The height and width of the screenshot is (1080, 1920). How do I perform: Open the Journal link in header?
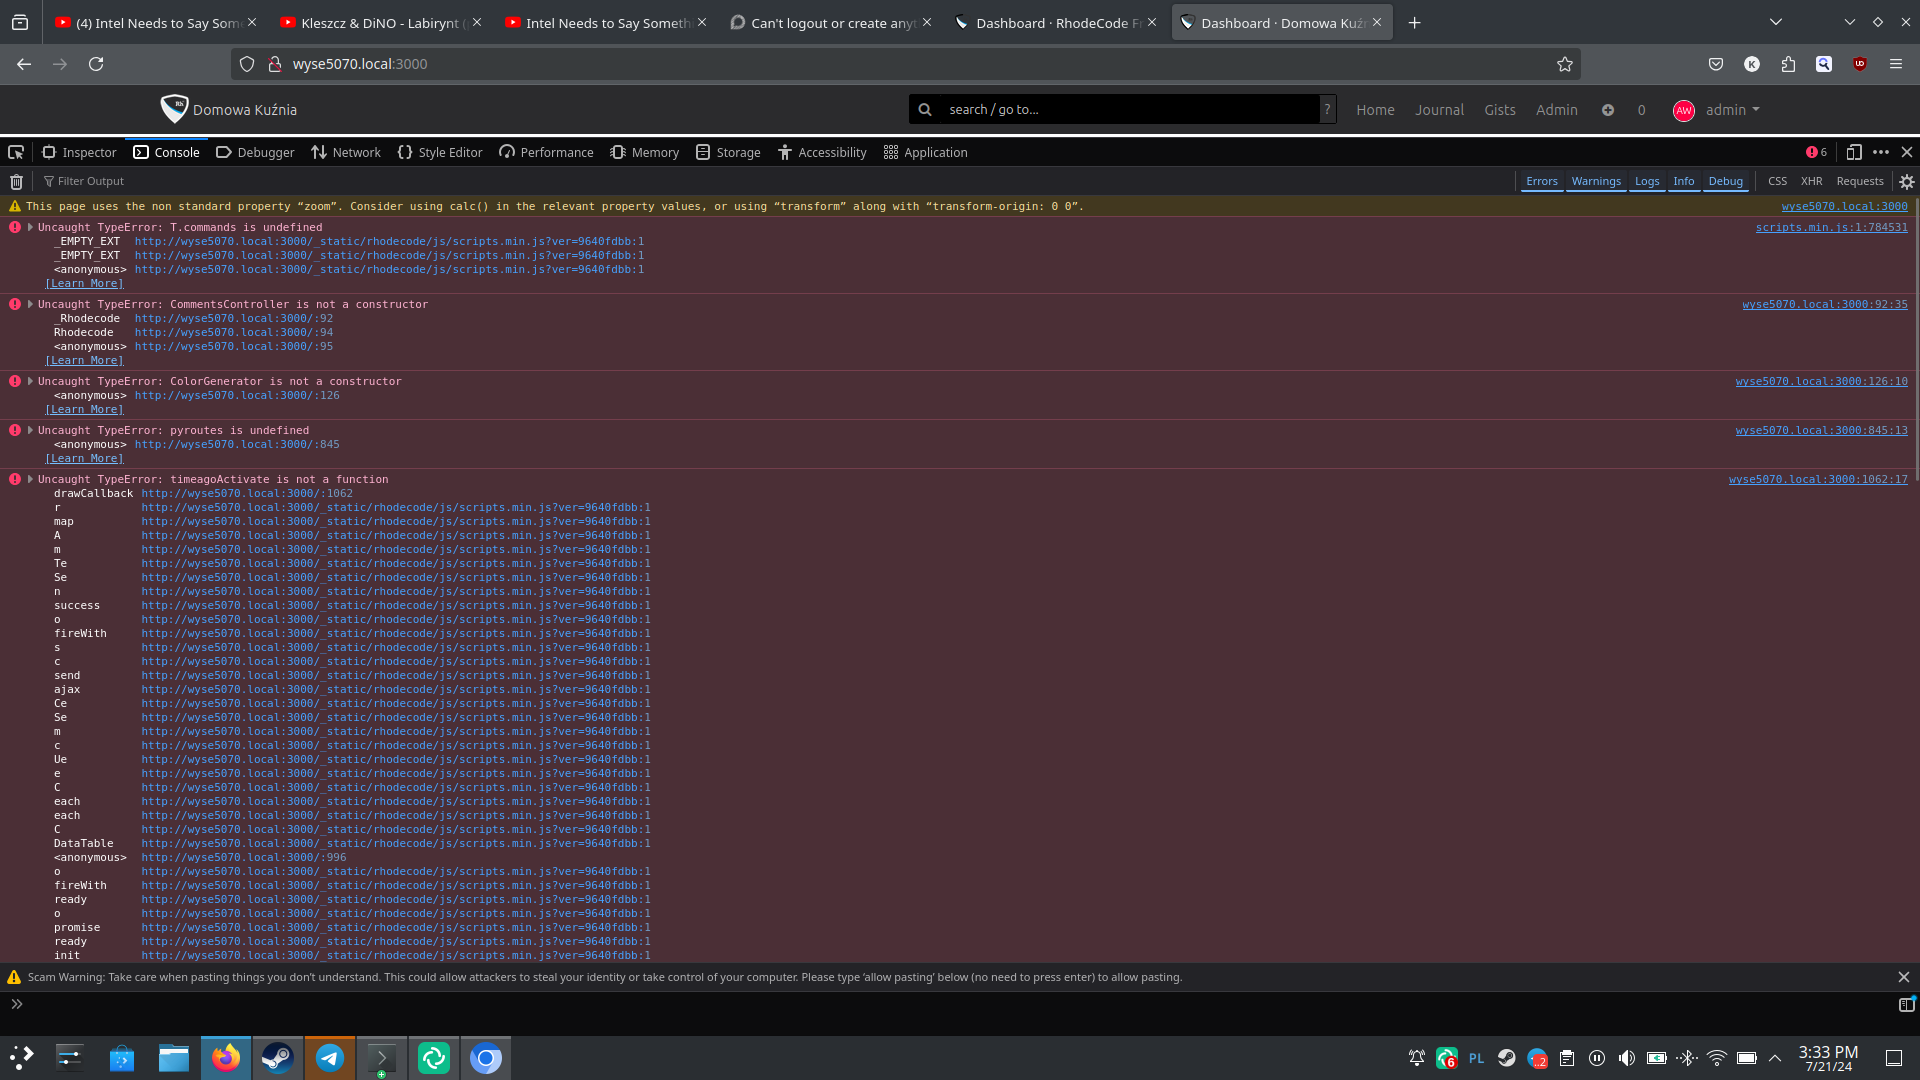click(1439, 110)
